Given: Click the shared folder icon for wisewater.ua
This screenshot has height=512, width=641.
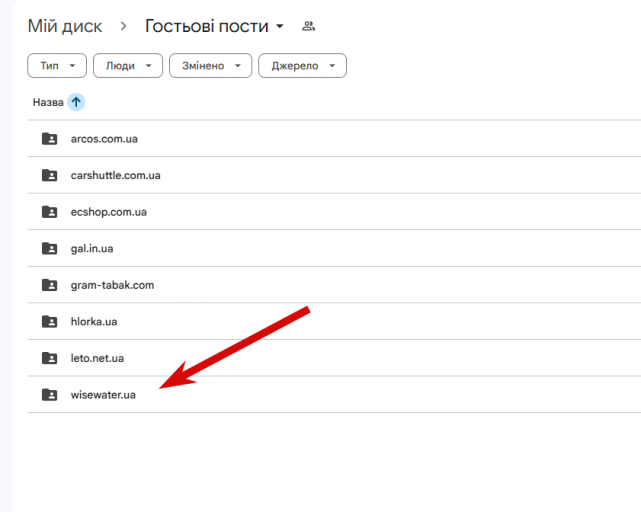Looking at the screenshot, I should tap(49, 395).
